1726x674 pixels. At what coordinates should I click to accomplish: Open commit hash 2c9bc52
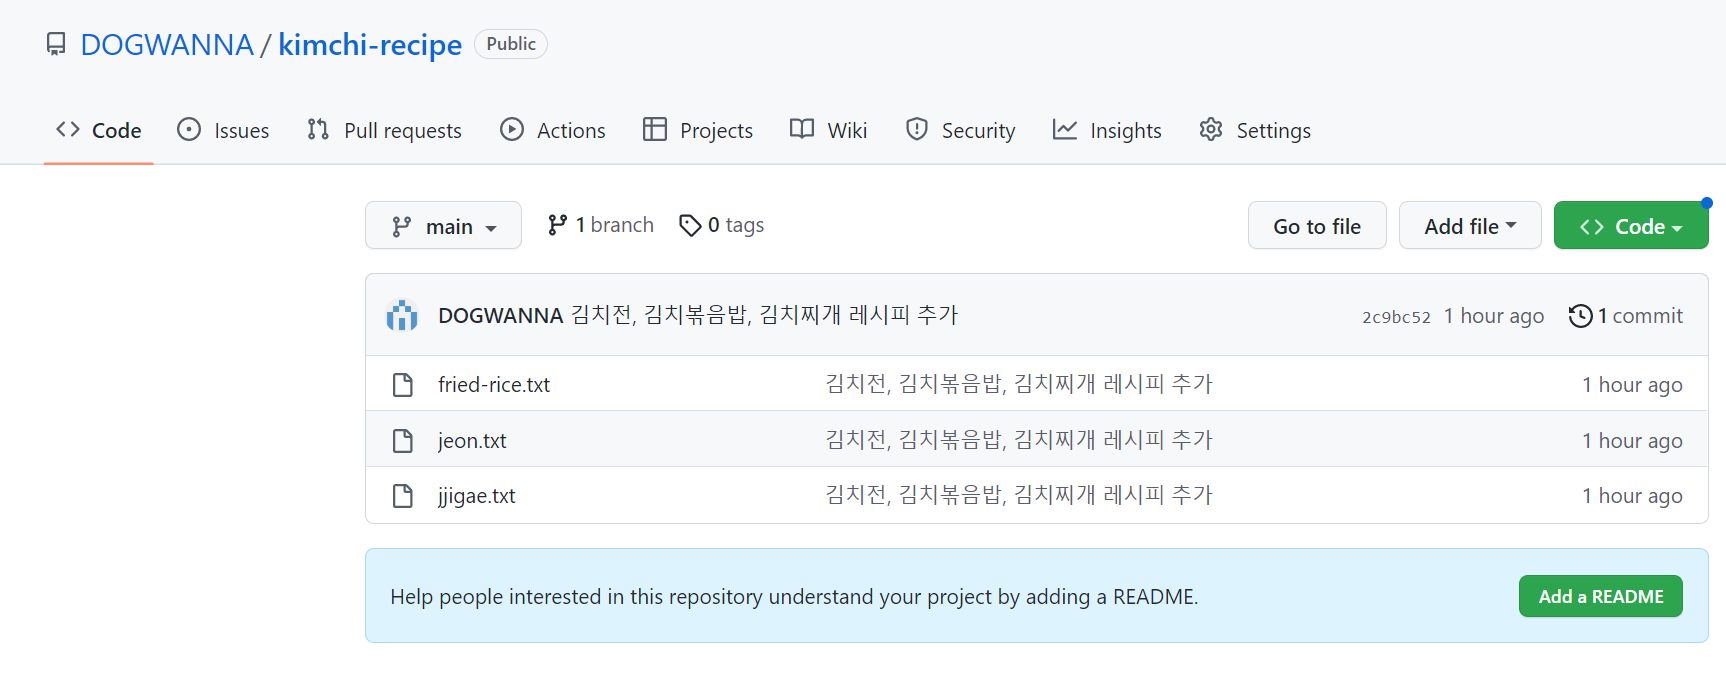pos(1396,317)
